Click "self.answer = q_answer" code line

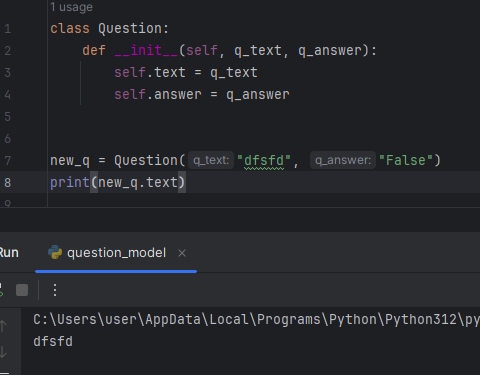click(x=202, y=95)
